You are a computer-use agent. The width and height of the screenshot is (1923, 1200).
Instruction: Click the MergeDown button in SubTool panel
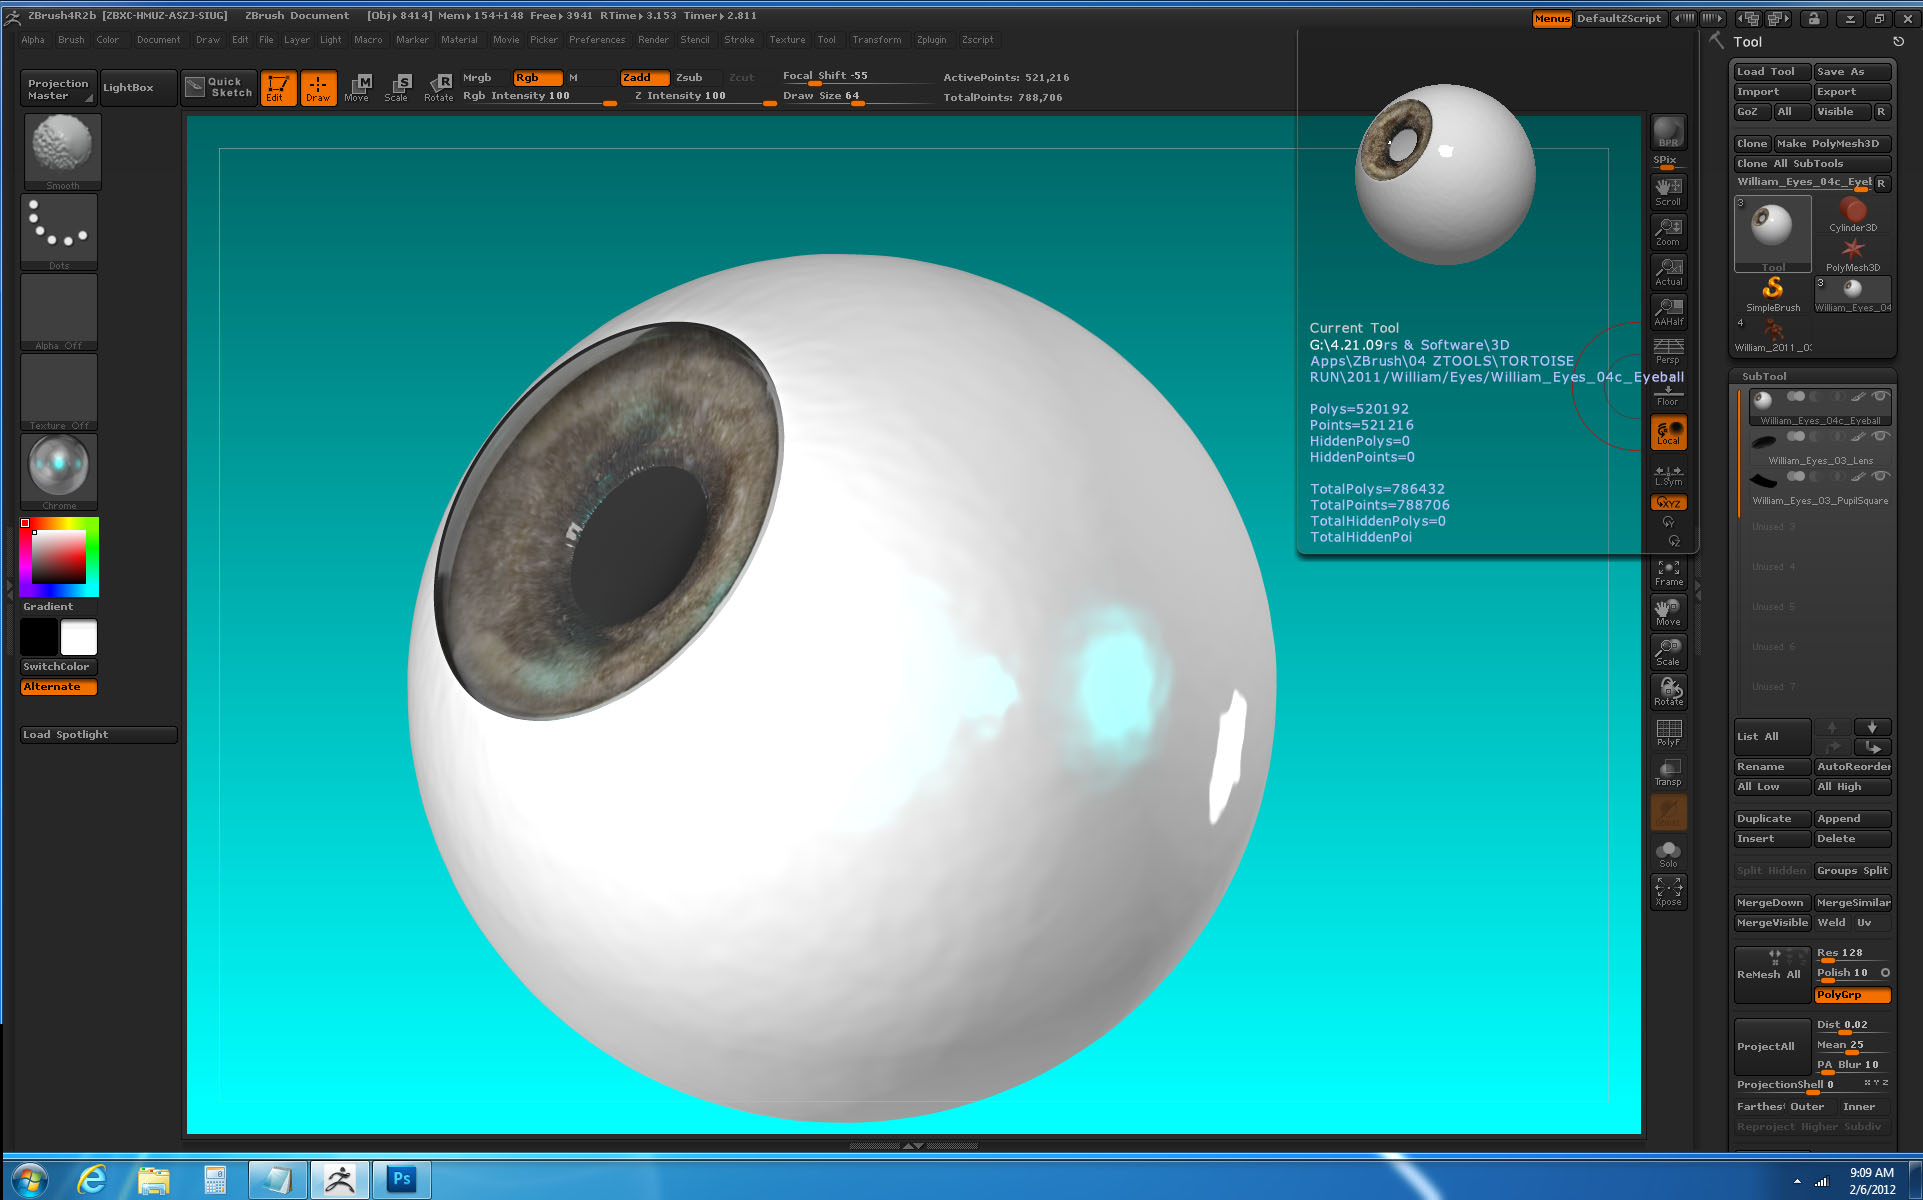click(1770, 902)
